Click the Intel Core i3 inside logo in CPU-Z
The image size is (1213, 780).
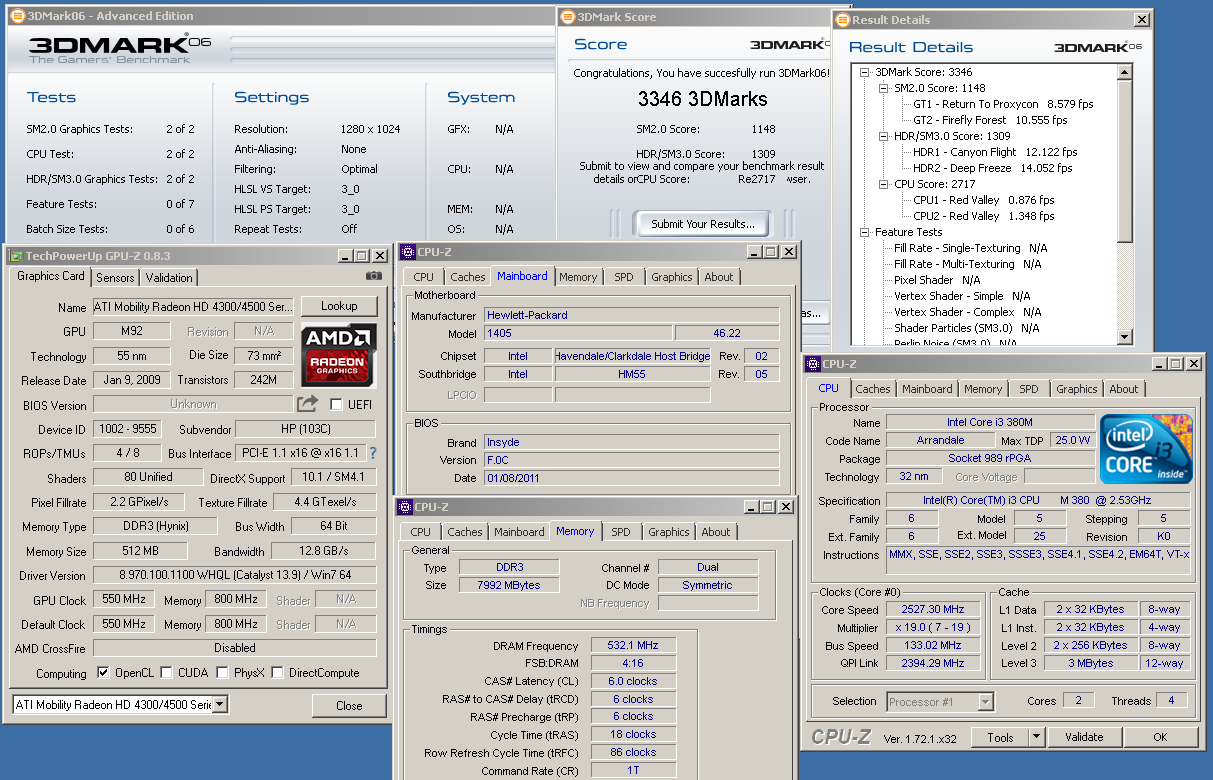click(1146, 449)
